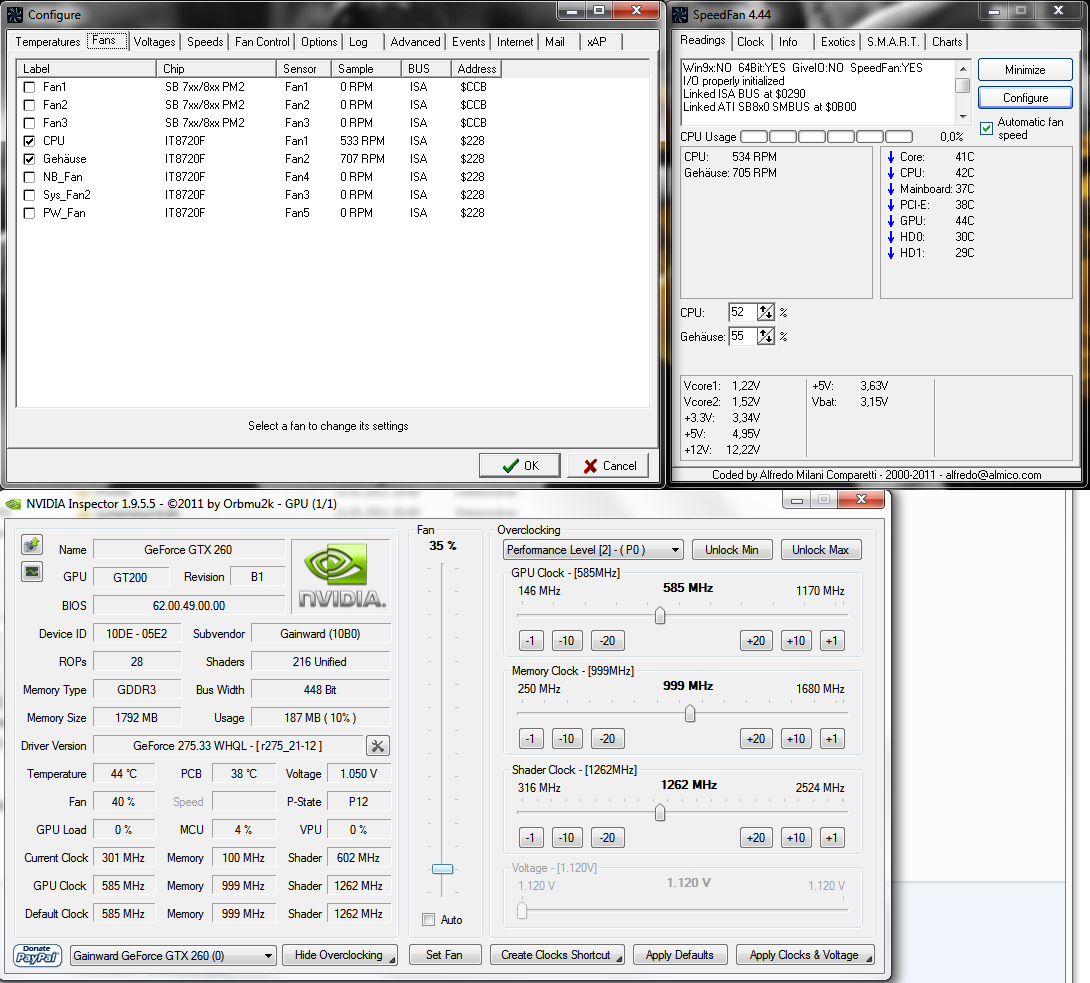
Task: Click the Shader Clock slider handle
Action: point(660,813)
